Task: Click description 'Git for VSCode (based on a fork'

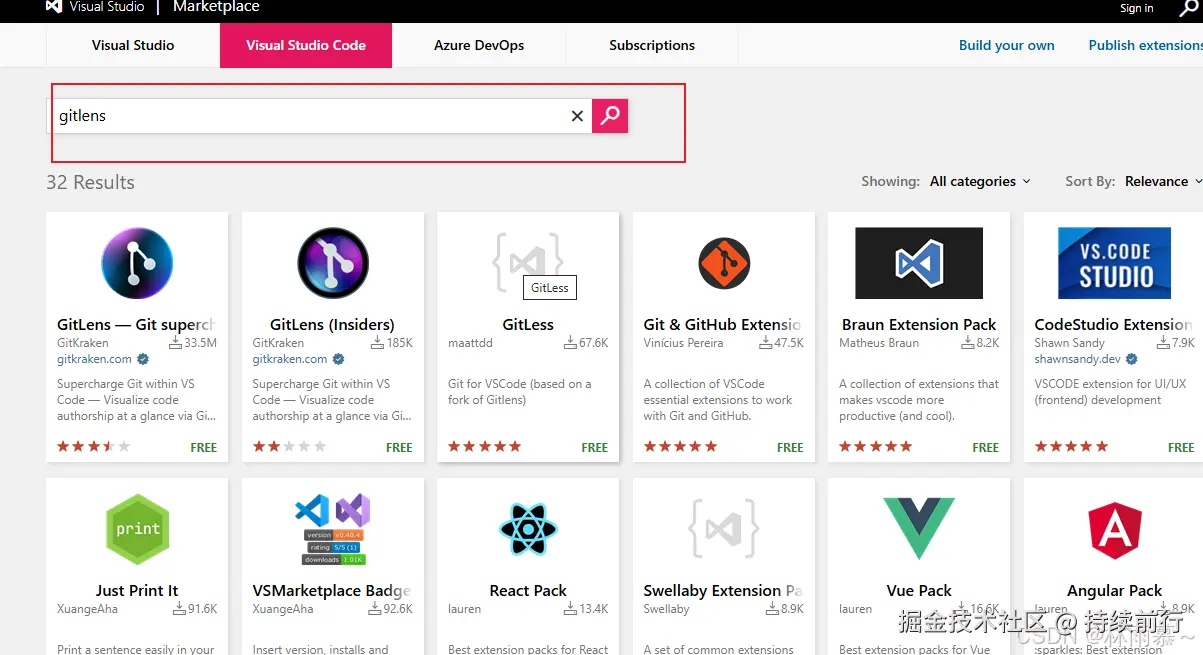Action: pos(519,392)
